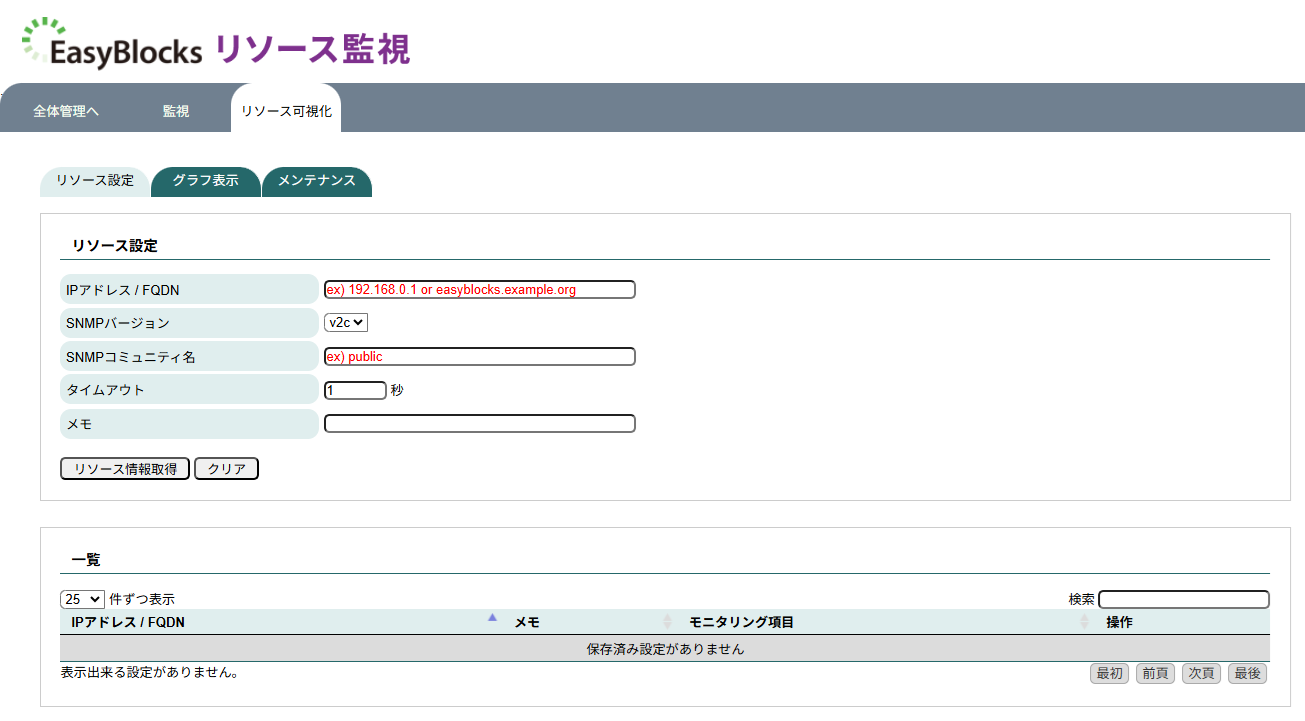Click the タイムアウト seconds field

pyautogui.click(x=355, y=390)
